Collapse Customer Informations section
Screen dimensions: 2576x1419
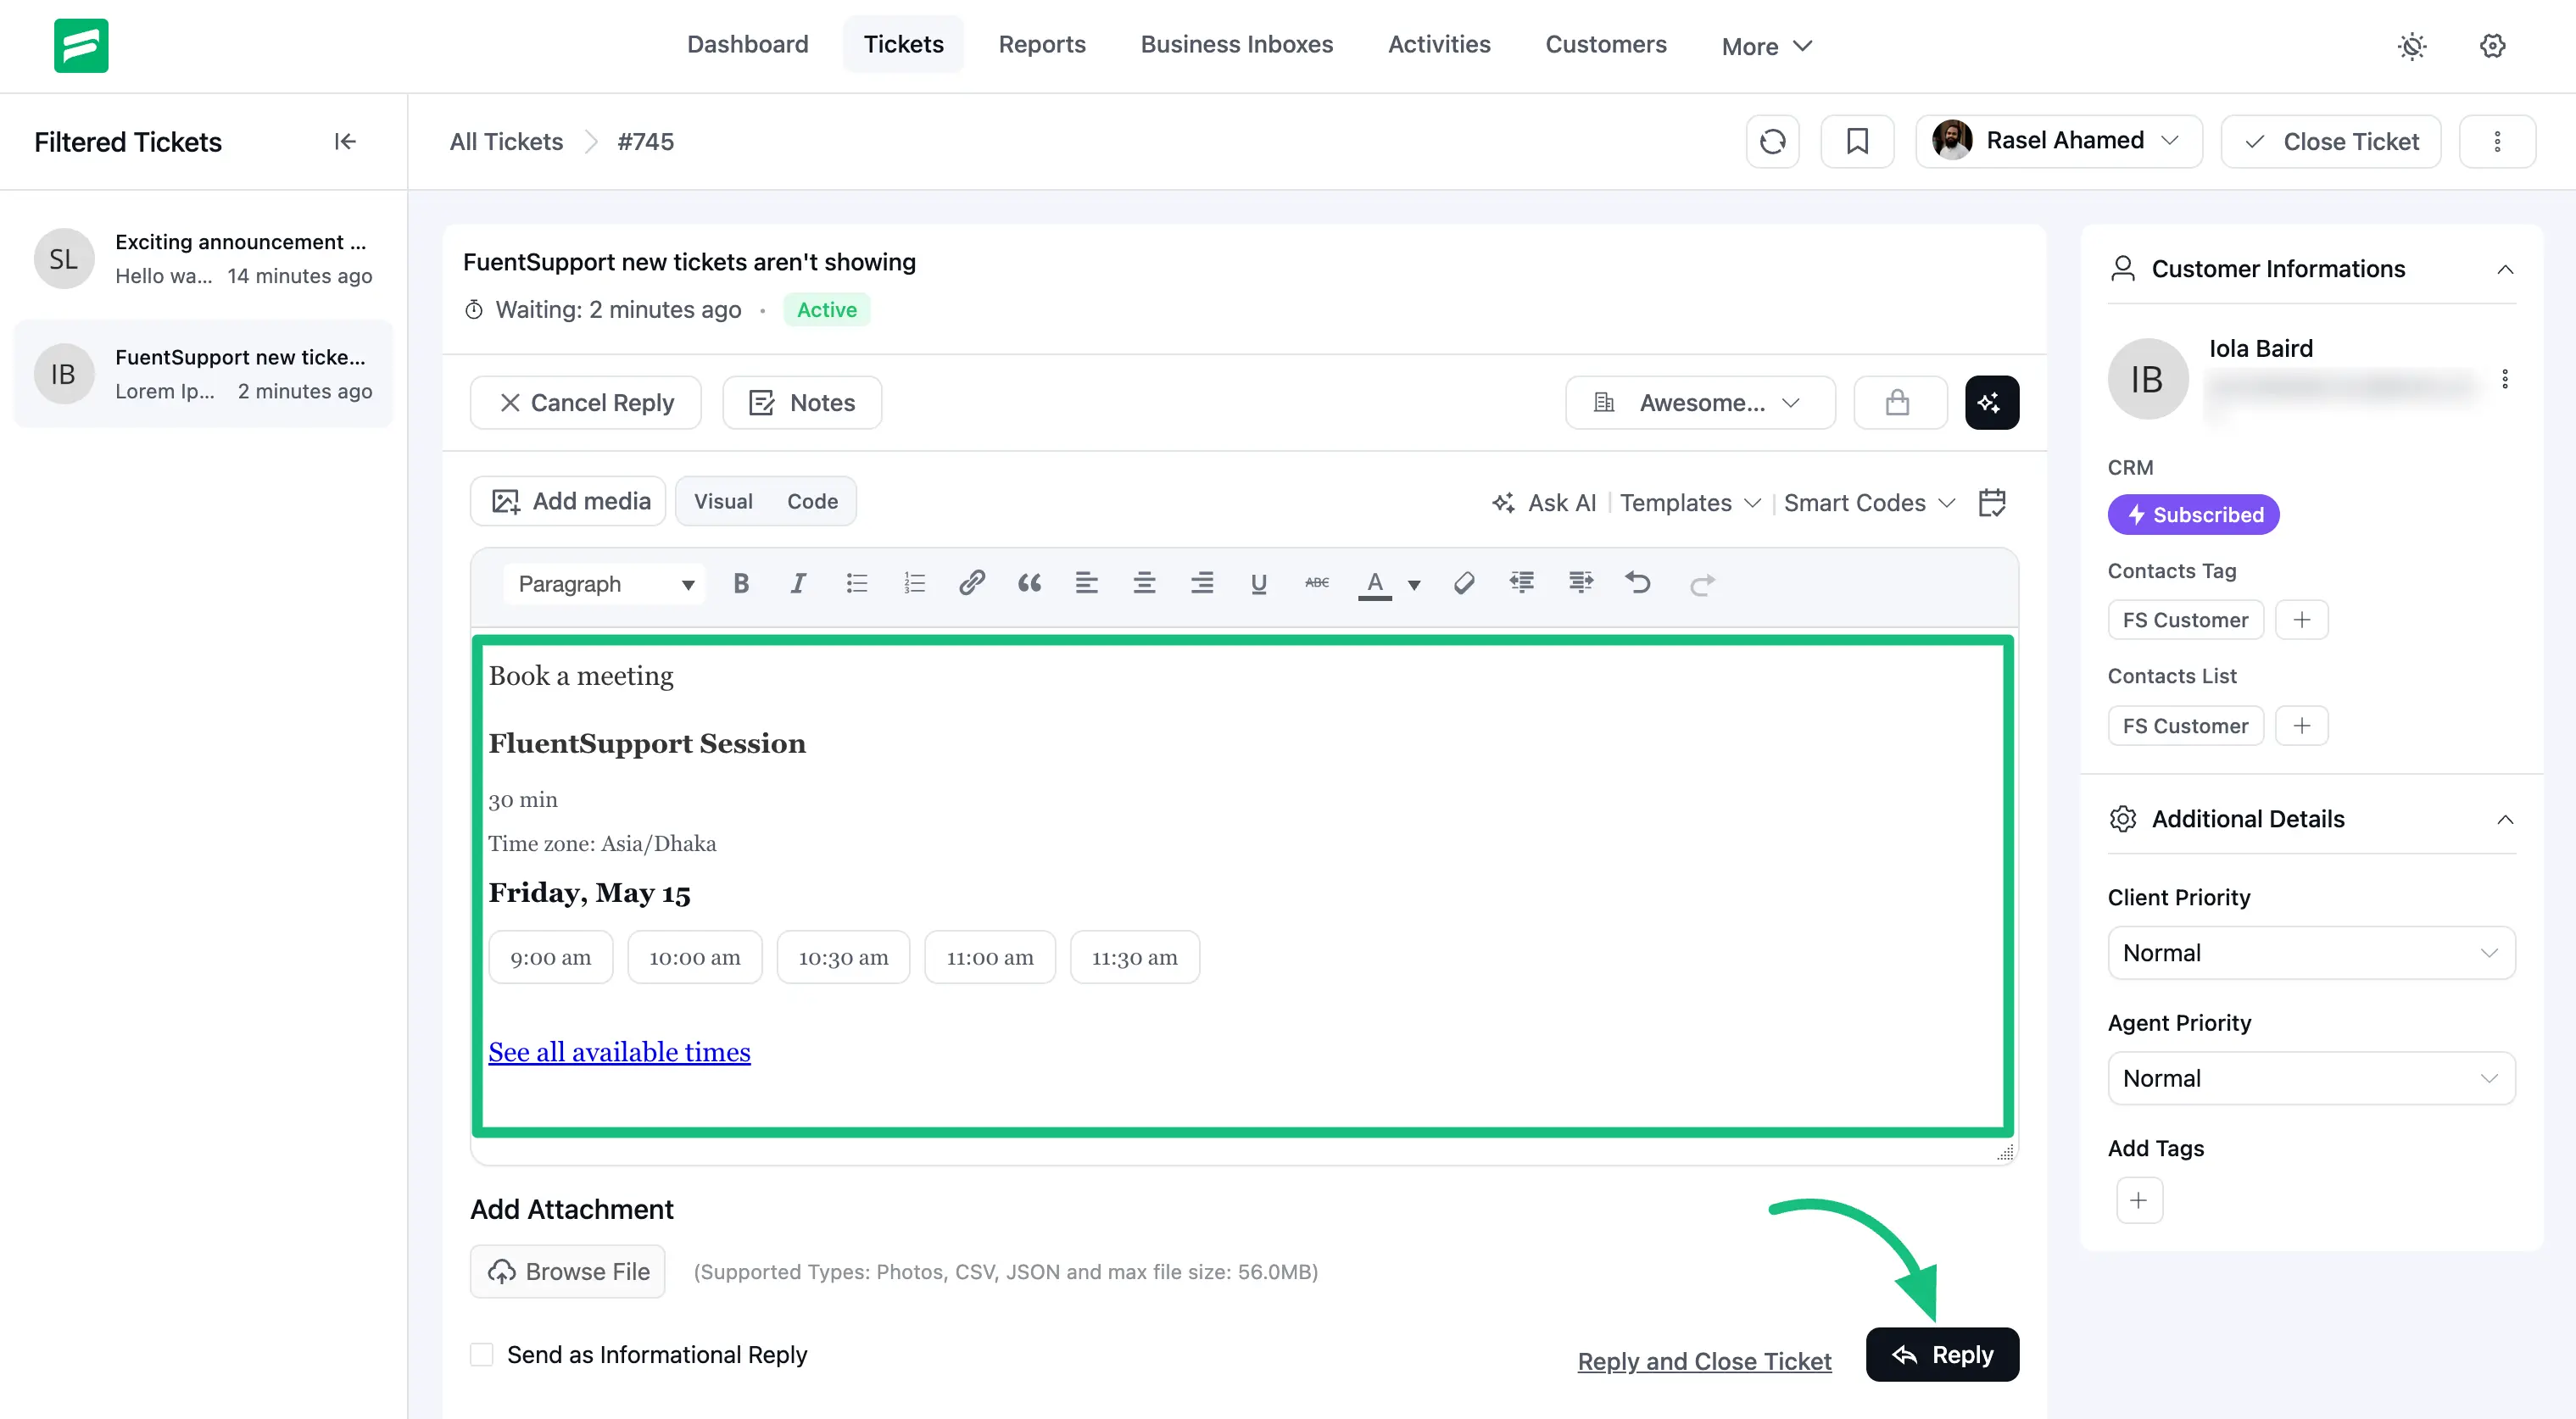2504,269
